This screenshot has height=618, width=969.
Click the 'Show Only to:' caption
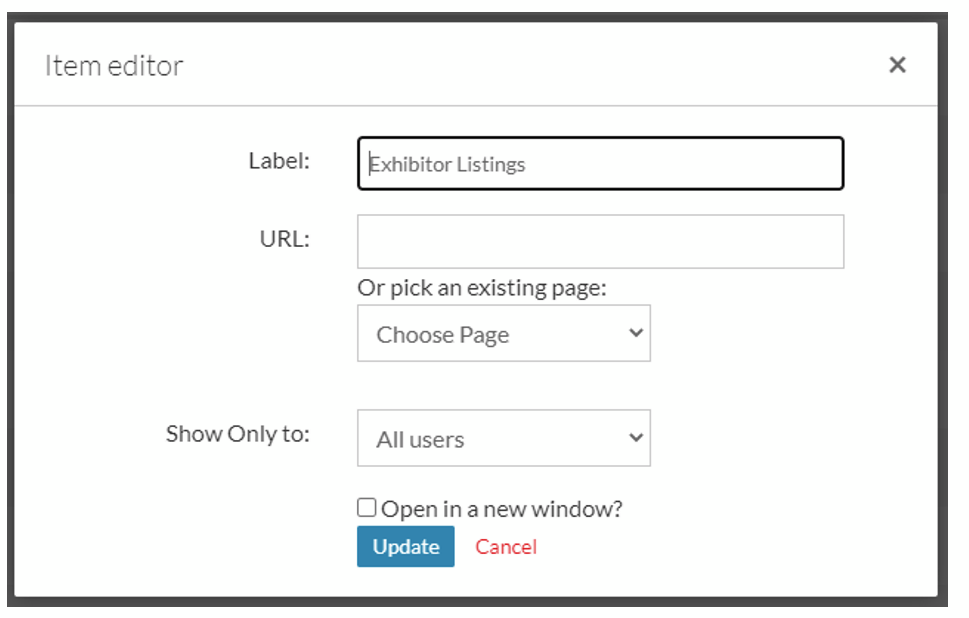pyautogui.click(x=237, y=434)
